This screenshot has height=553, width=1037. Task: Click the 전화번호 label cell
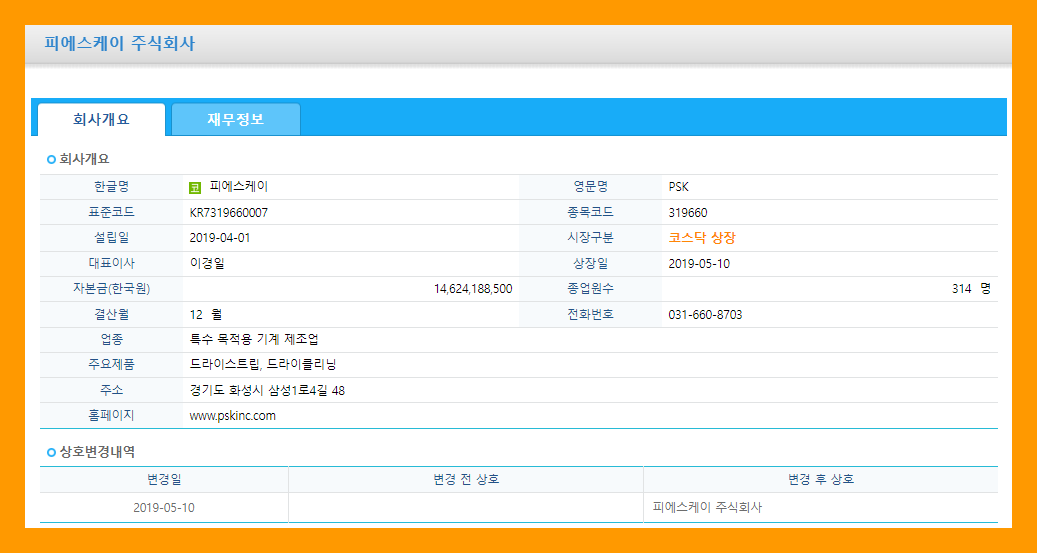pyautogui.click(x=591, y=314)
